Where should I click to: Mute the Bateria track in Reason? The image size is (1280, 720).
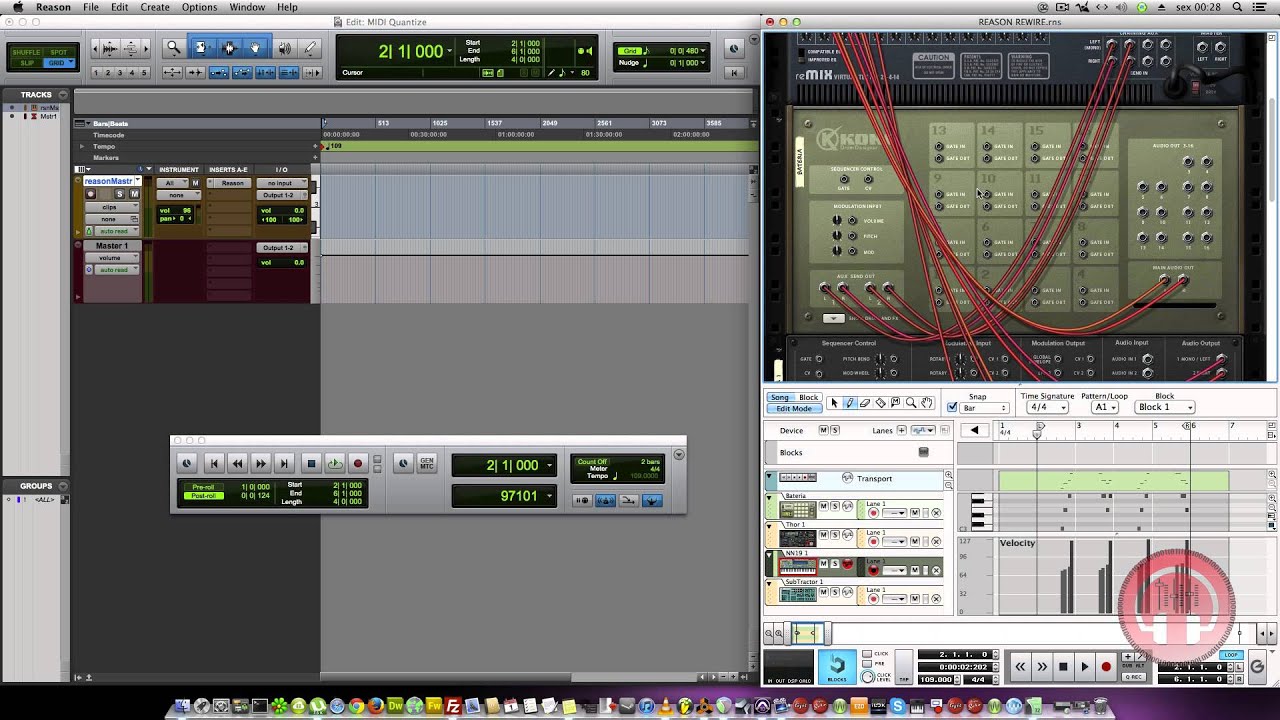tap(824, 507)
